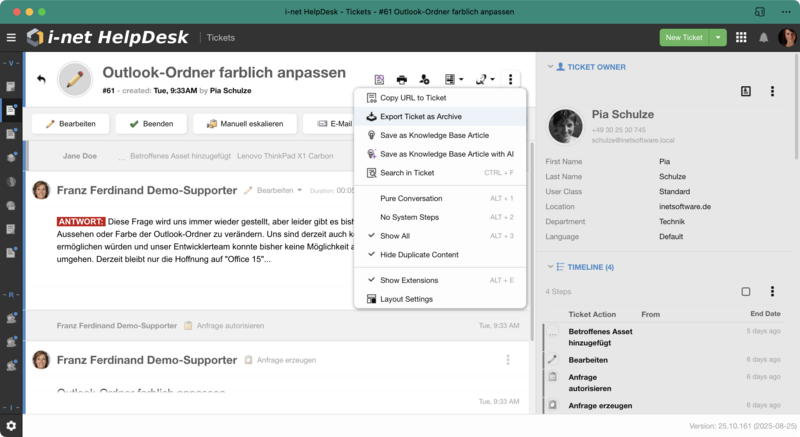Viewport: 800px width, 437px height.
Task: Open the hamburger navigation menu
Action: pyautogui.click(x=11, y=37)
